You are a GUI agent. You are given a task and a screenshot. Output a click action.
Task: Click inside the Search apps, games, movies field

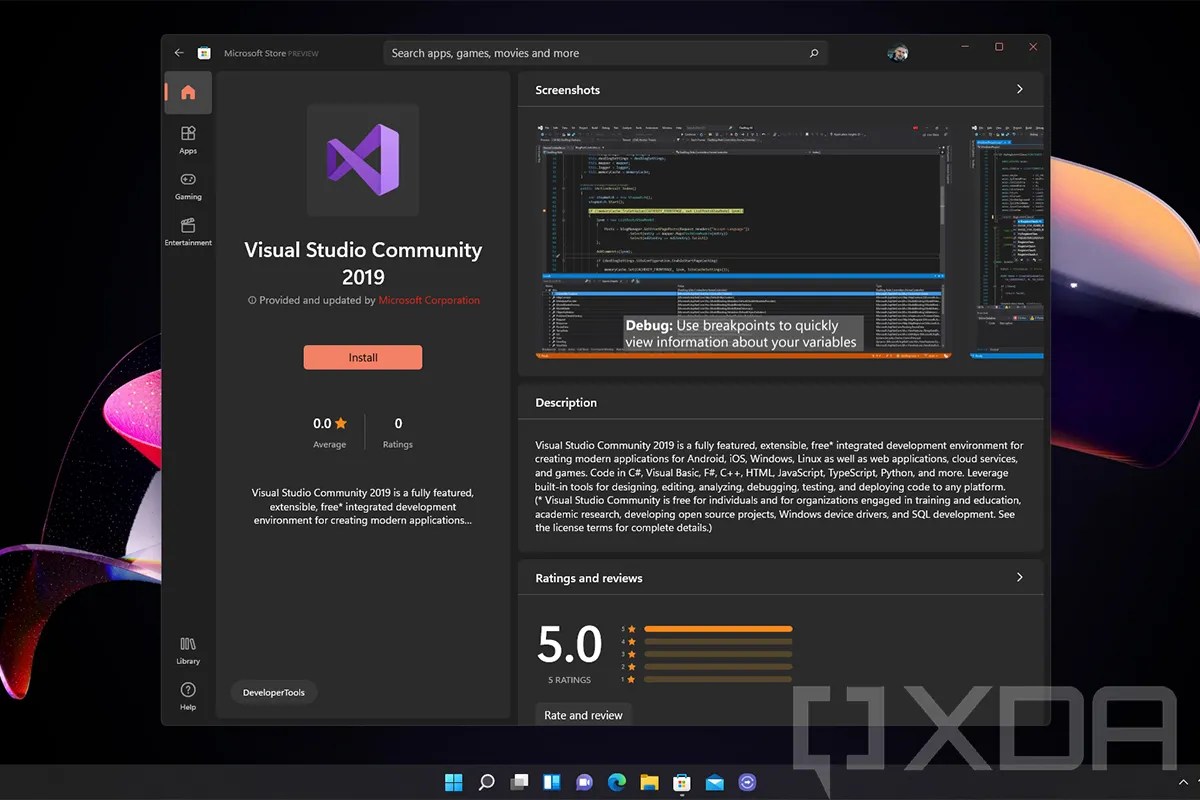[x=606, y=53]
